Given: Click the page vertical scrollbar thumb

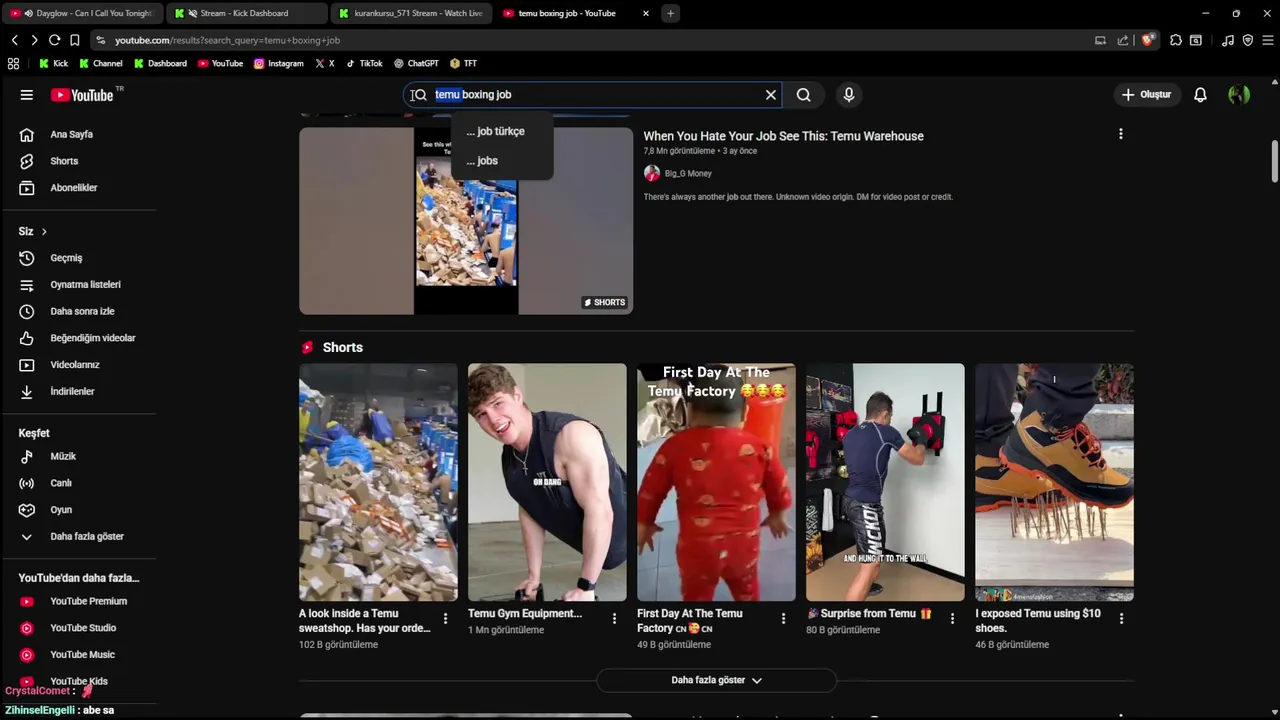Looking at the screenshot, I should tap(1275, 162).
